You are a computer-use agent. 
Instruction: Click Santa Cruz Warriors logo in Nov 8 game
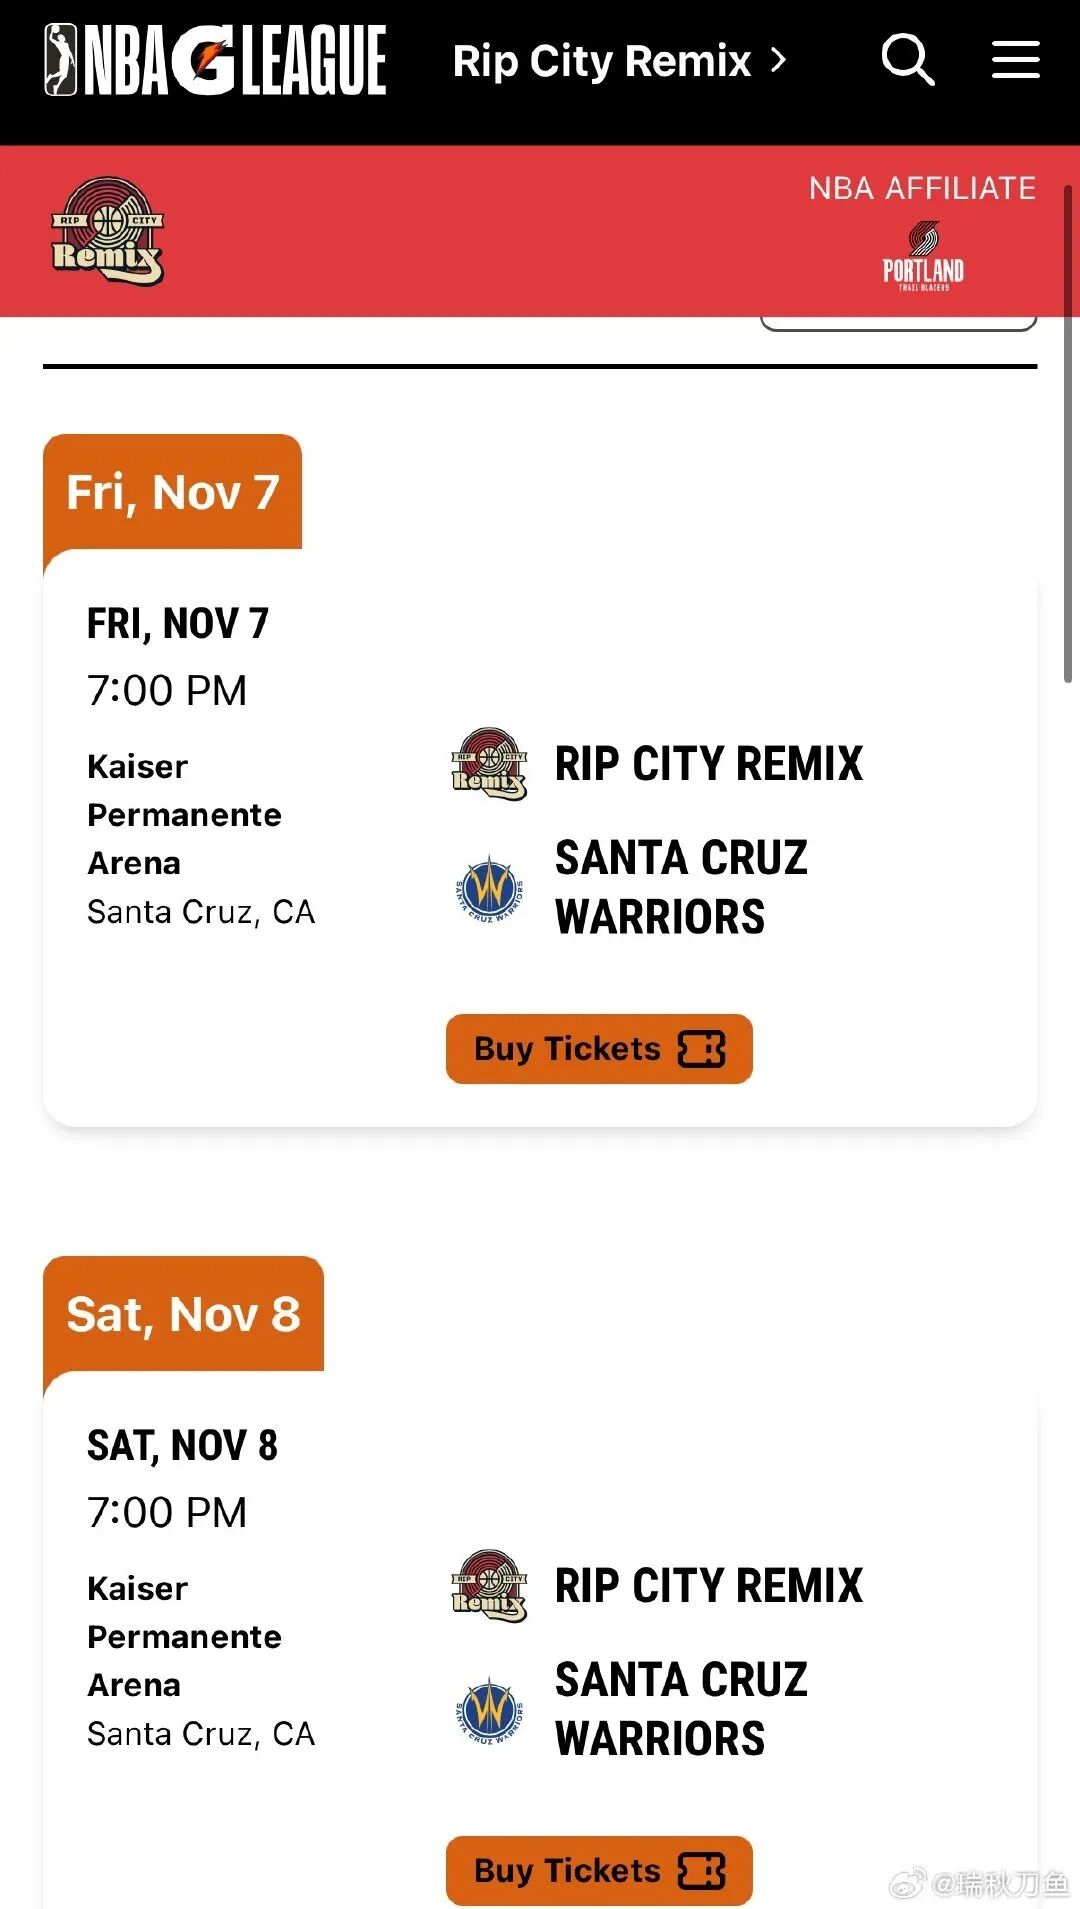click(x=489, y=1709)
